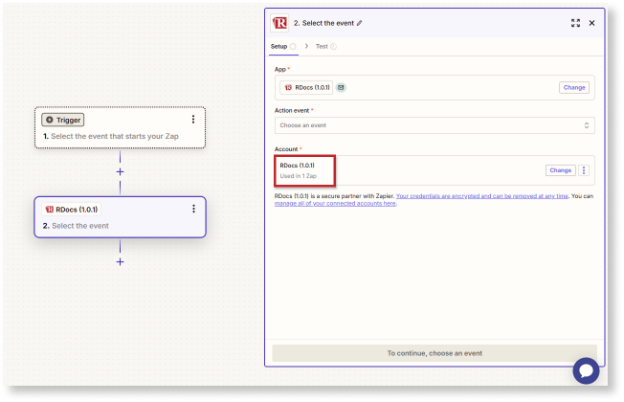Click the Action event dropdown arrows
The width and height of the screenshot is (624, 402).
point(586,125)
